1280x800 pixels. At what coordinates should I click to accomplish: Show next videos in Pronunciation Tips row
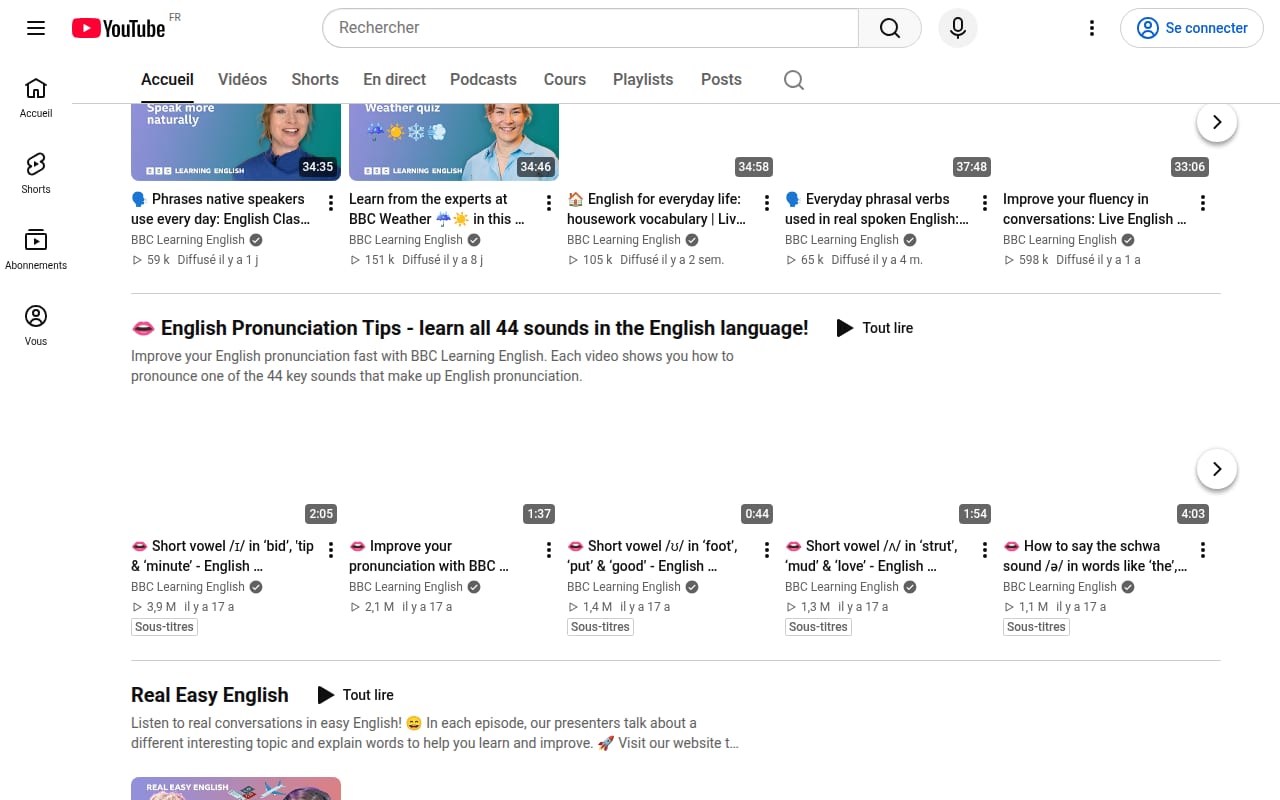tap(1217, 469)
